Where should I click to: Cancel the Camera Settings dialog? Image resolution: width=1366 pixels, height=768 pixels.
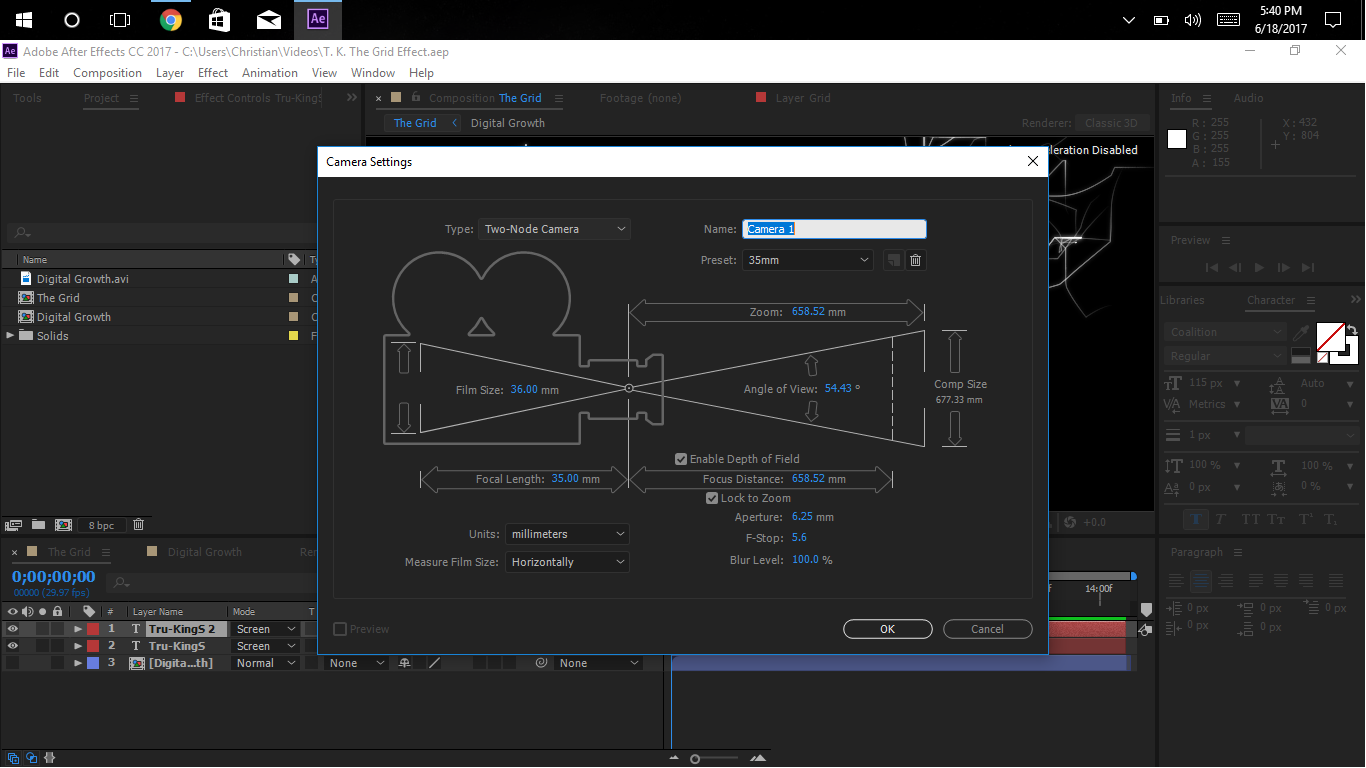pos(987,629)
